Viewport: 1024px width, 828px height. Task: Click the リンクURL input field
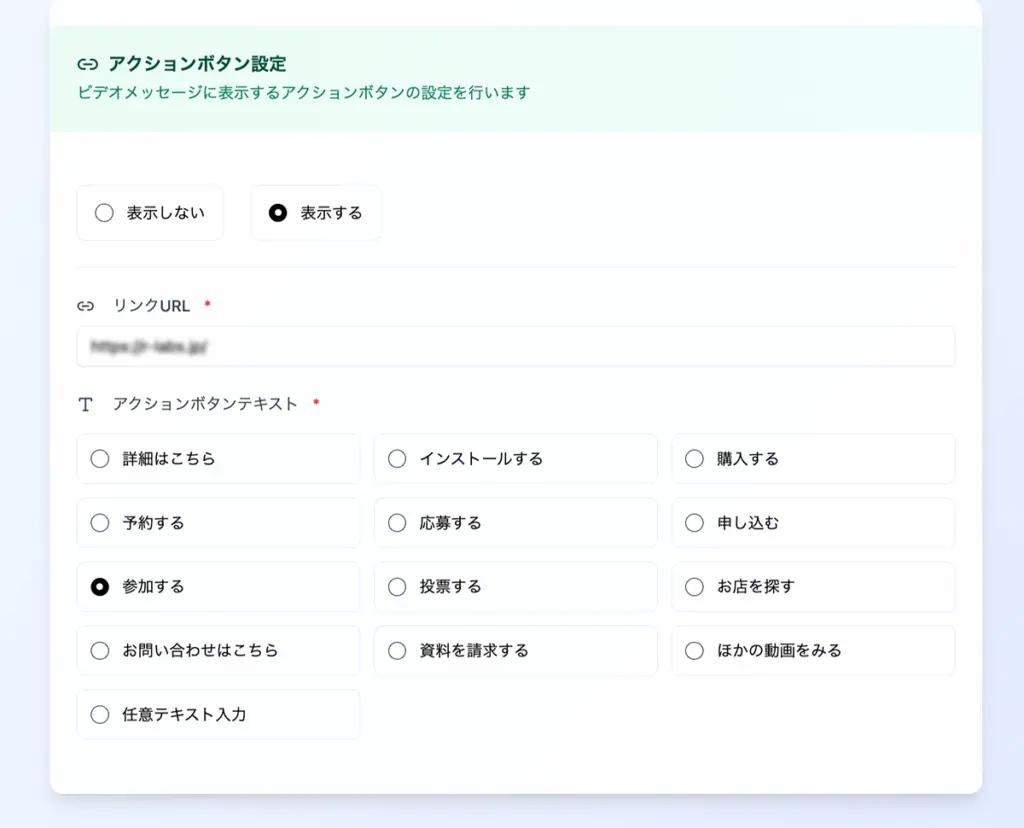pyautogui.click(x=515, y=346)
